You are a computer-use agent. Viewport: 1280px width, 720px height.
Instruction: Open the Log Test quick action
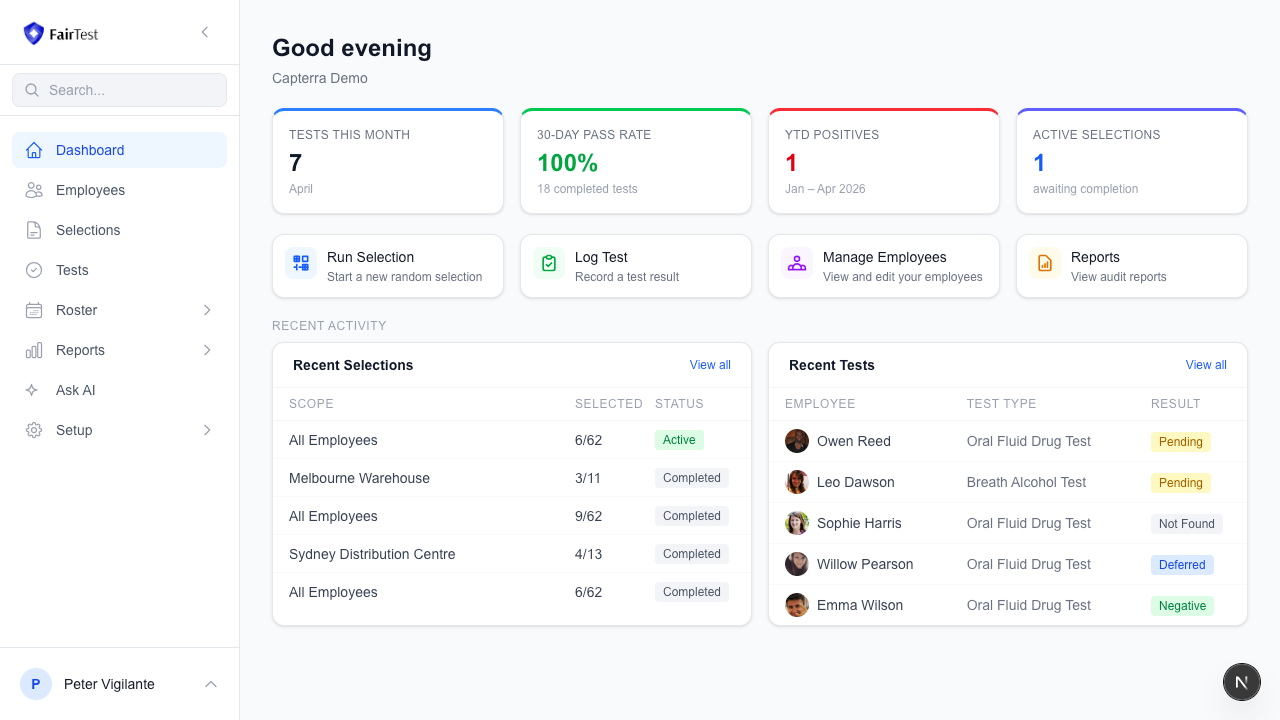click(636, 266)
